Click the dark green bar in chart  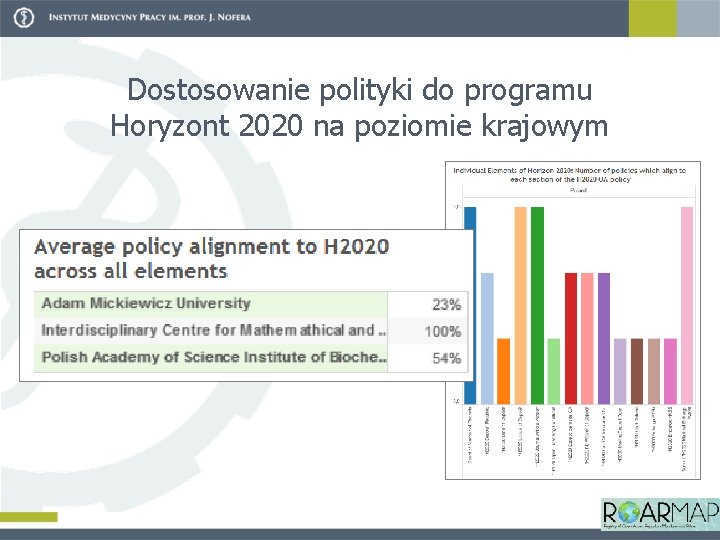[x=537, y=305]
